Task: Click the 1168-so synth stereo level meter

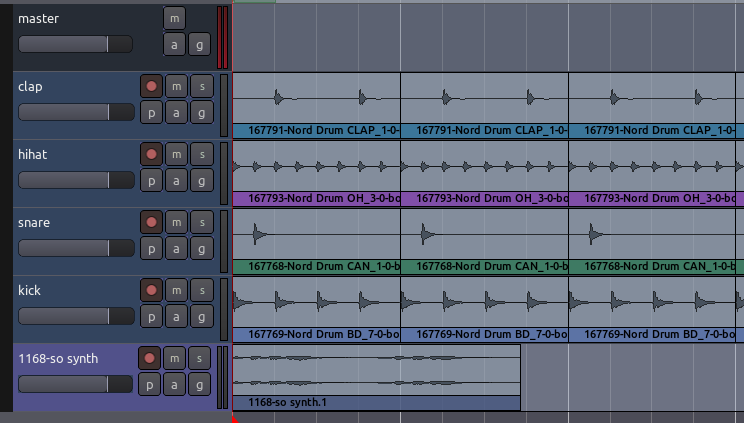Action: pyautogui.click(x=223, y=377)
